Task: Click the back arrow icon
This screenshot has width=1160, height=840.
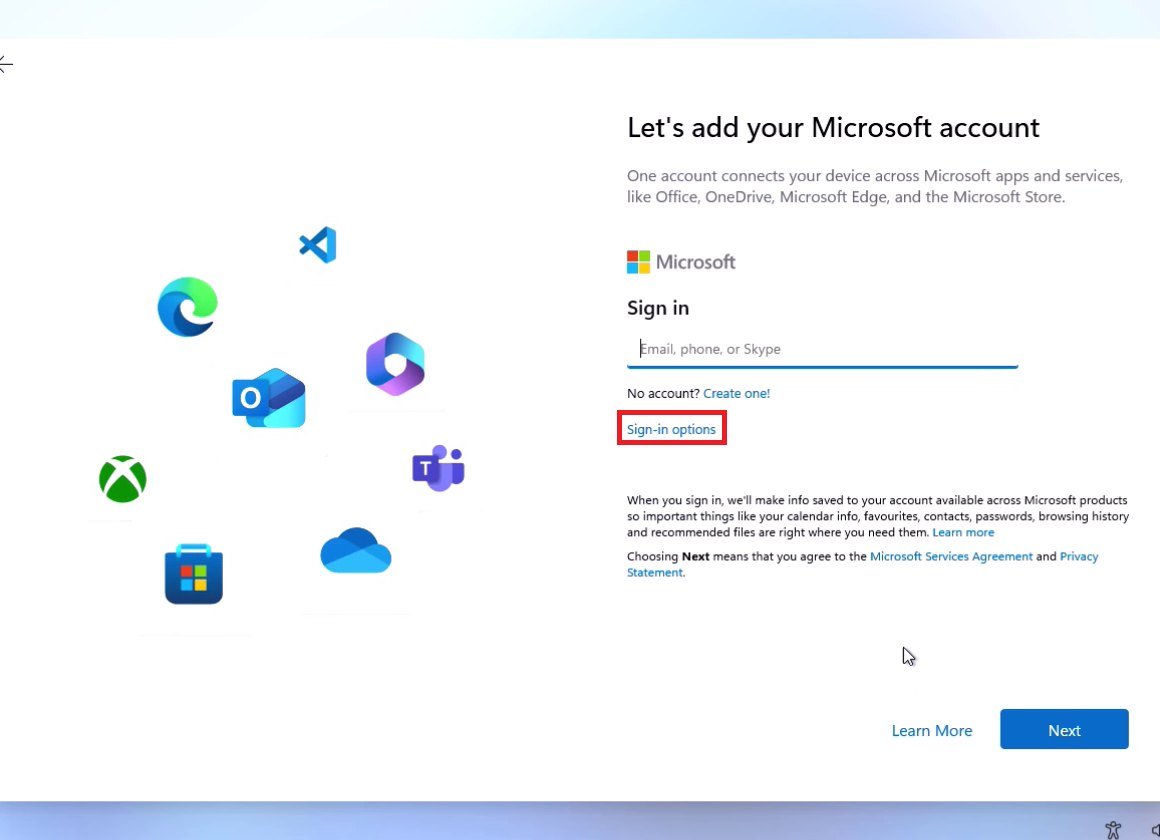Action: (5, 65)
